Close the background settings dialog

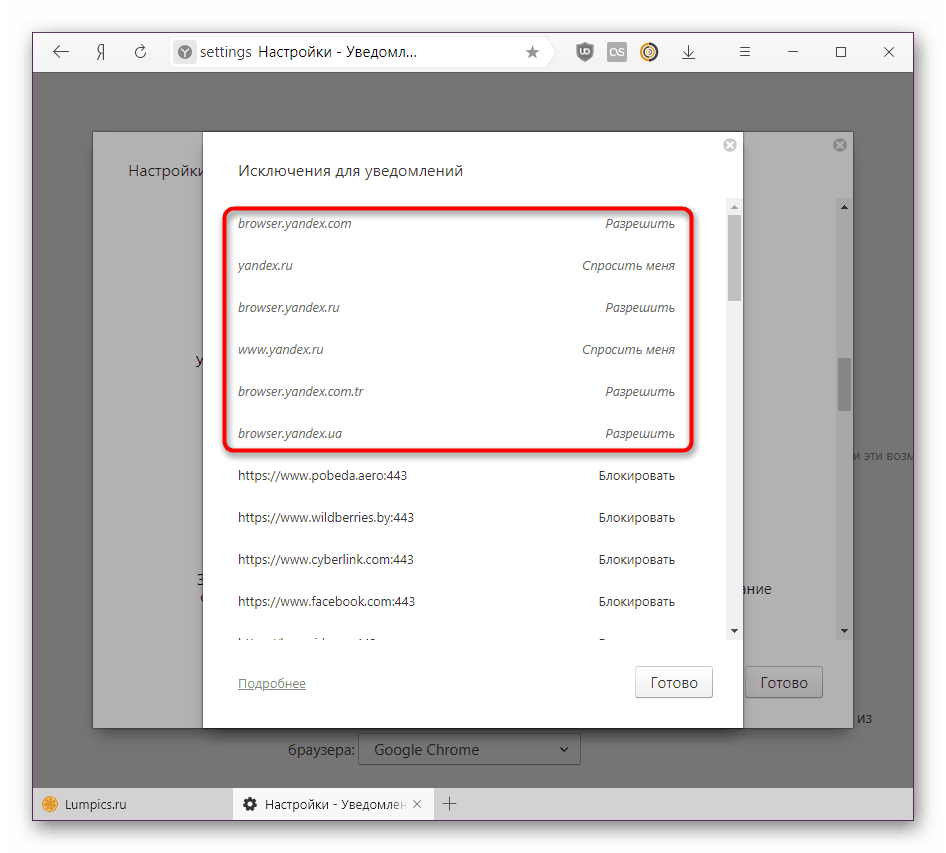click(x=840, y=145)
